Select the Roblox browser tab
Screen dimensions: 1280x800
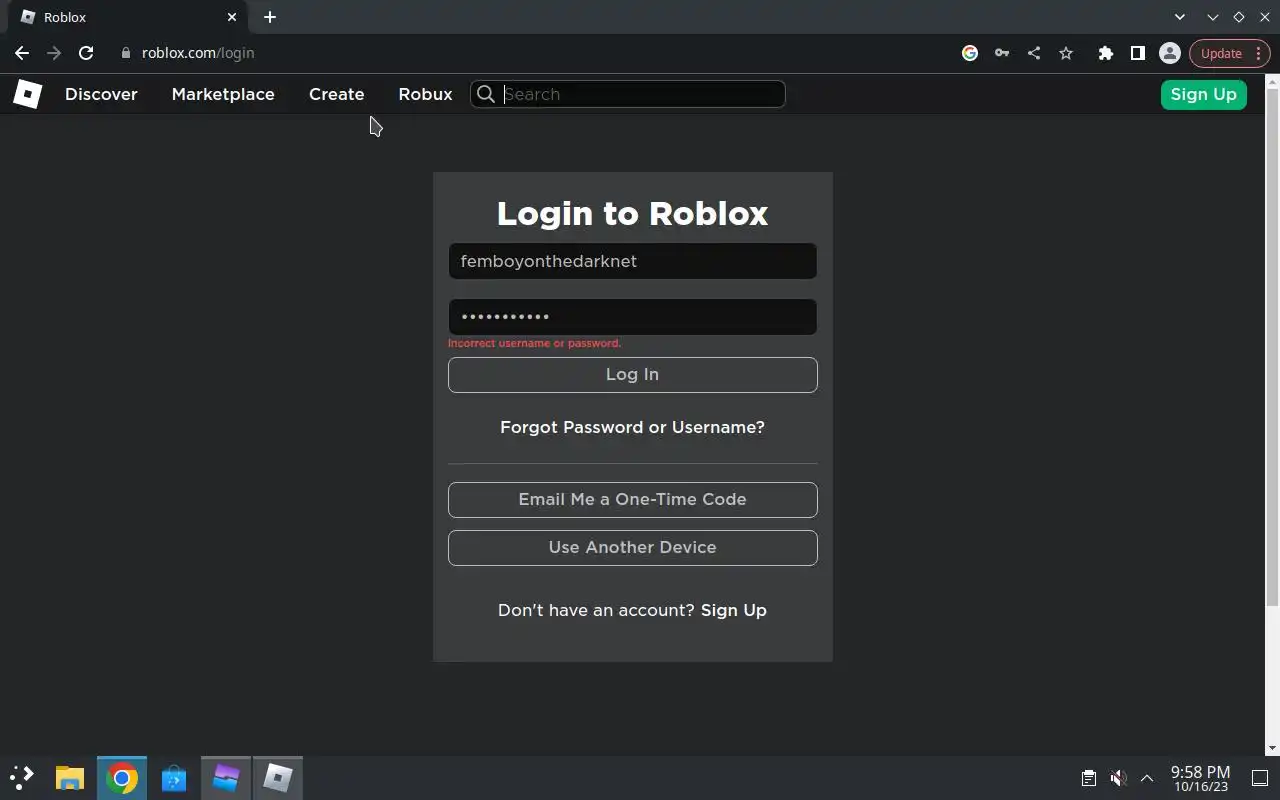tap(130, 17)
